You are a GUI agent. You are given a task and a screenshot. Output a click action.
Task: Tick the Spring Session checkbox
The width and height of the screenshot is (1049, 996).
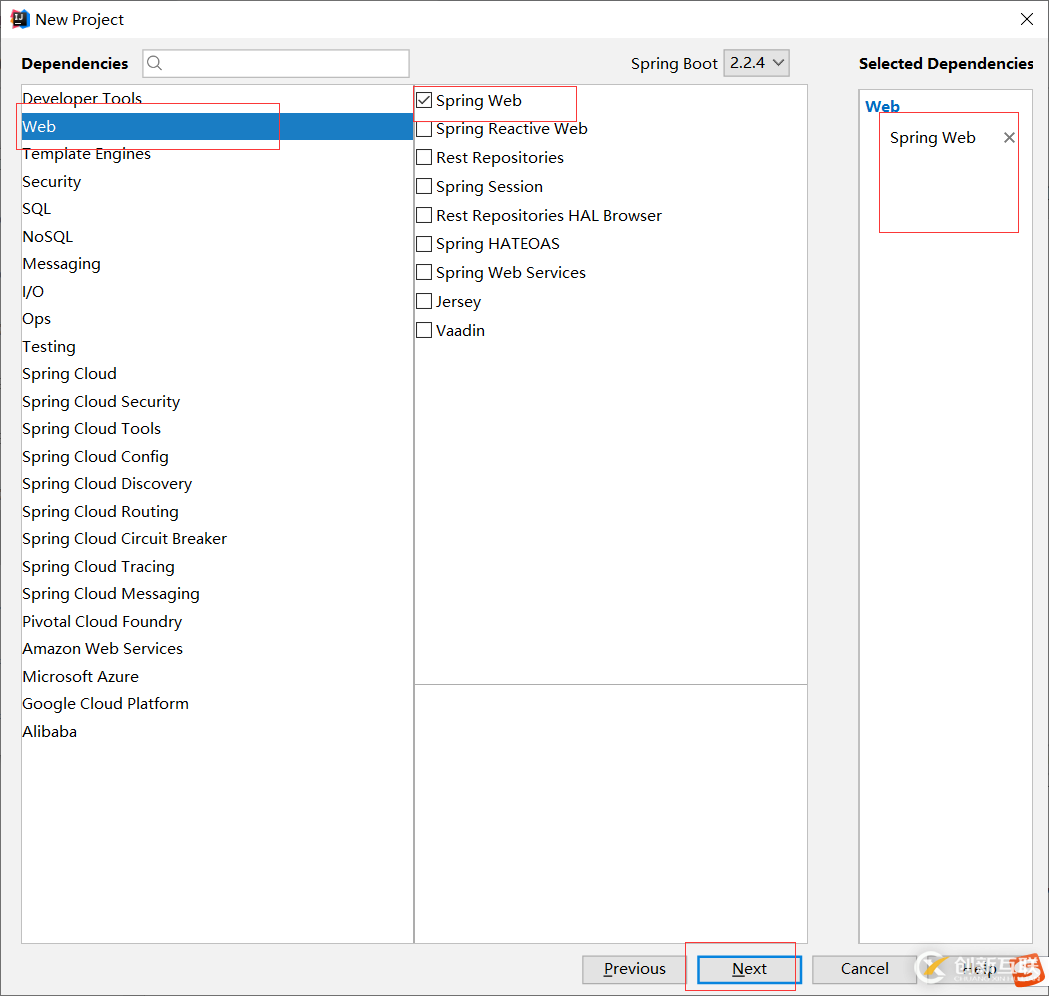tap(424, 186)
